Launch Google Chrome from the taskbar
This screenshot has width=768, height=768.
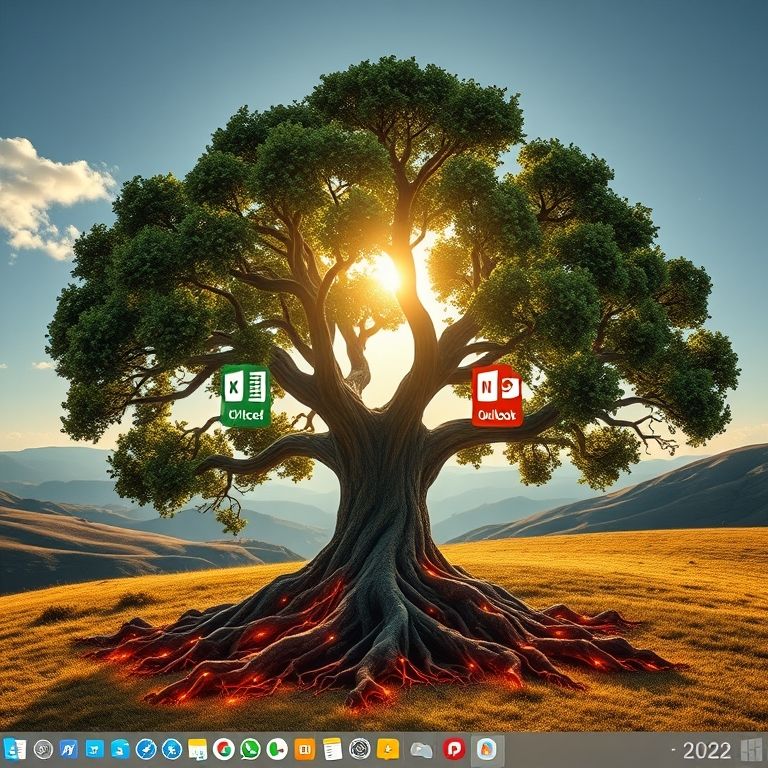coord(224,749)
